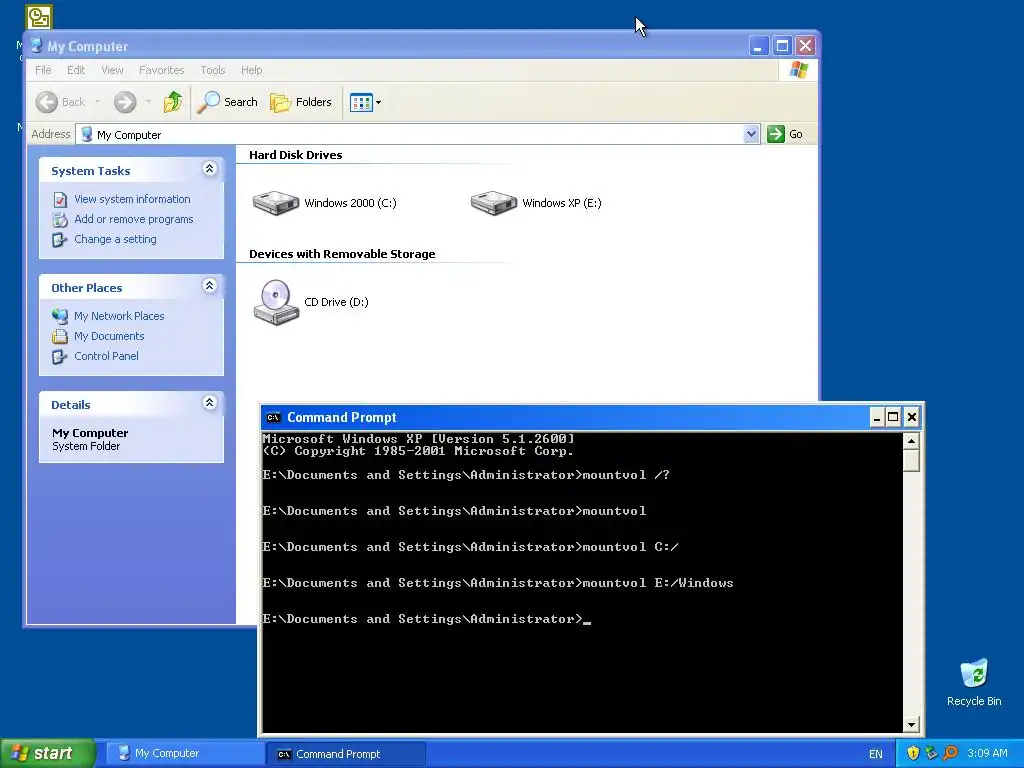The height and width of the screenshot is (768, 1024).
Task: Open the Edit menu
Action: tap(76, 70)
